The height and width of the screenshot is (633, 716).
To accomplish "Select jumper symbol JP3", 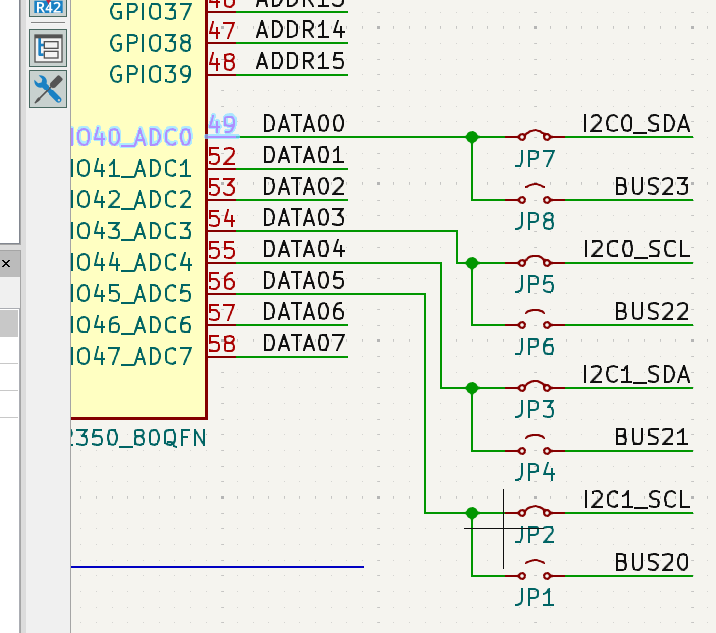I will point(535,387).
